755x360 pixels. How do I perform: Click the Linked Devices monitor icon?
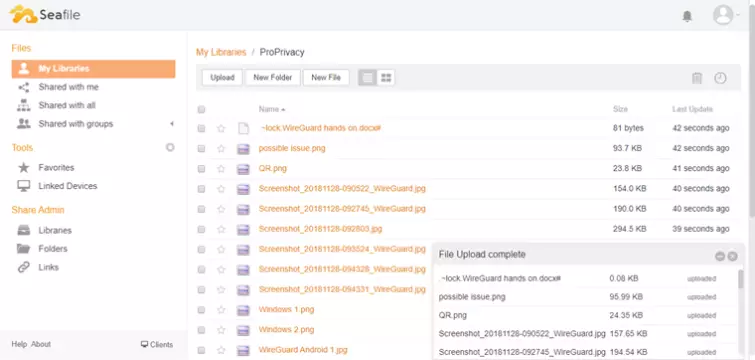point(23,186)
